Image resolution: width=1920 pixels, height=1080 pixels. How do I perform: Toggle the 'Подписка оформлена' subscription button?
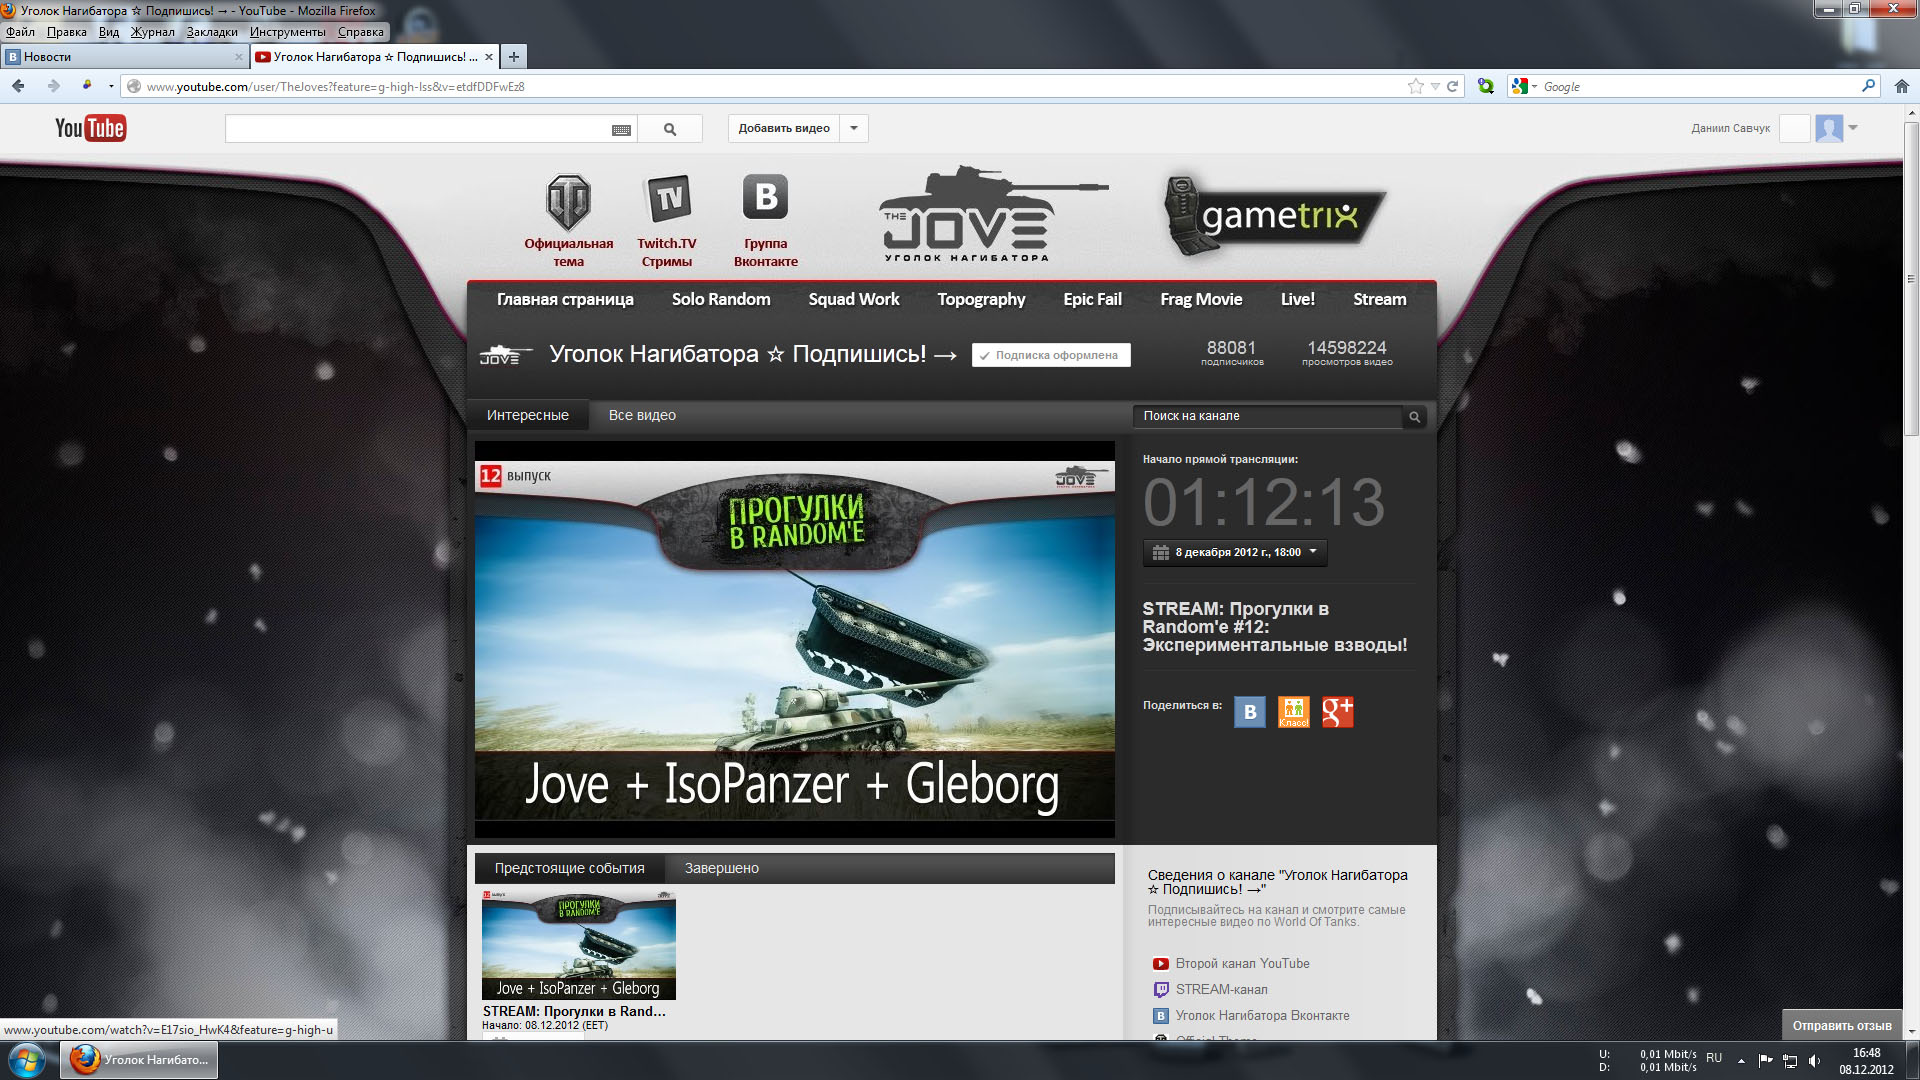pos(1050,355)
